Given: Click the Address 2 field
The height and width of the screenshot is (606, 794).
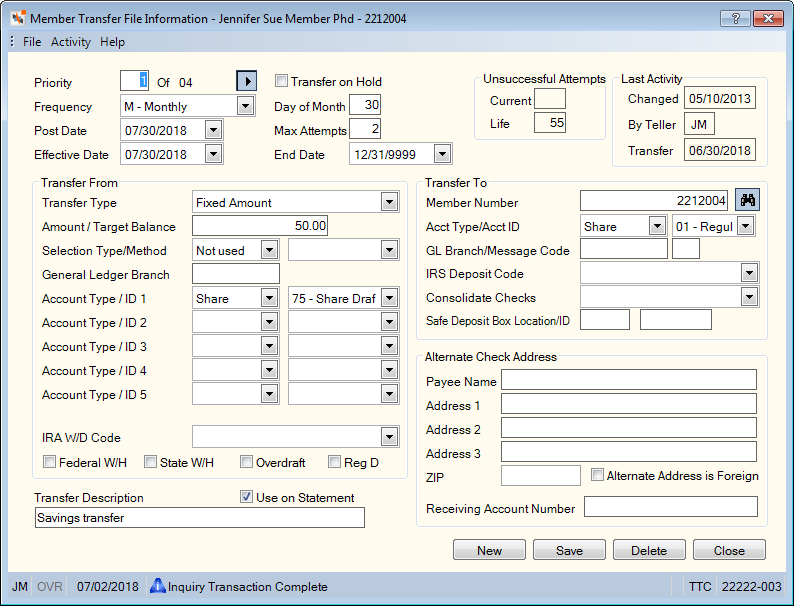Looking at the screenshot, I should click(629, 428).
